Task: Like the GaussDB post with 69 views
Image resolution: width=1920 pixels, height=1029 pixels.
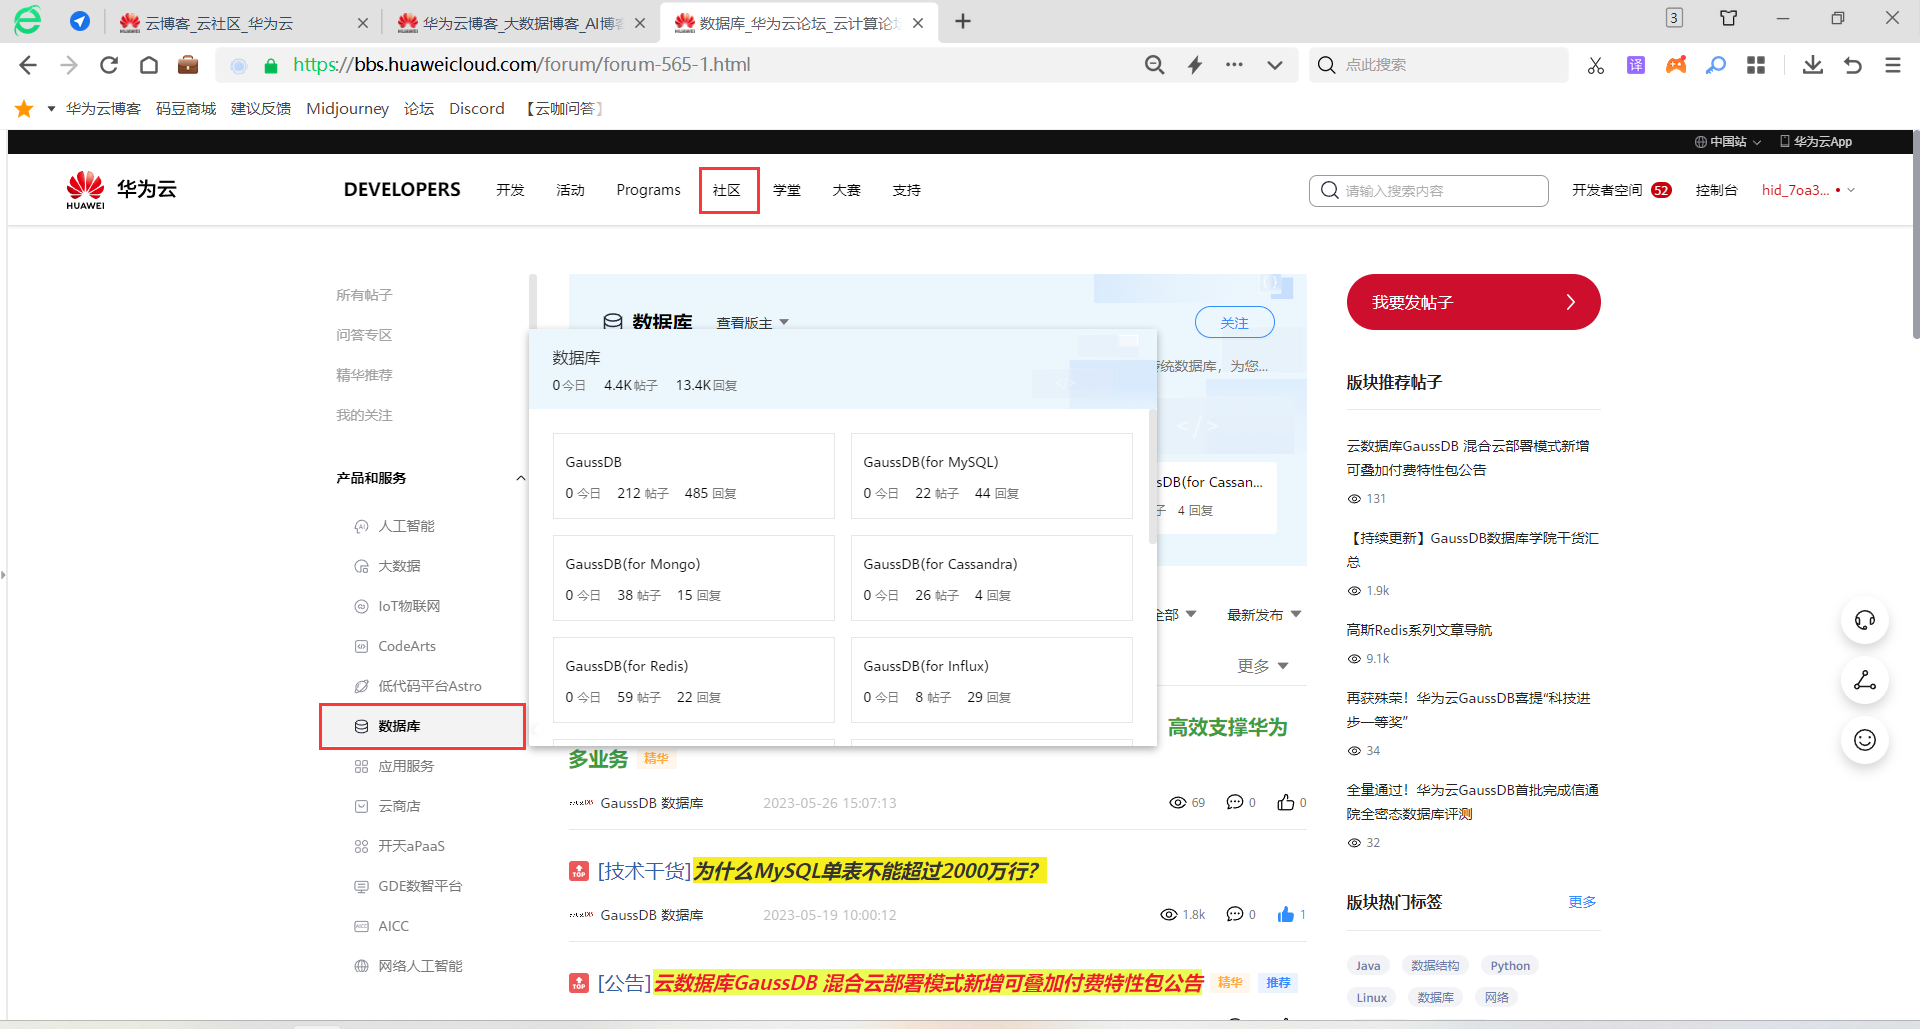Action: click(1286, 802)
